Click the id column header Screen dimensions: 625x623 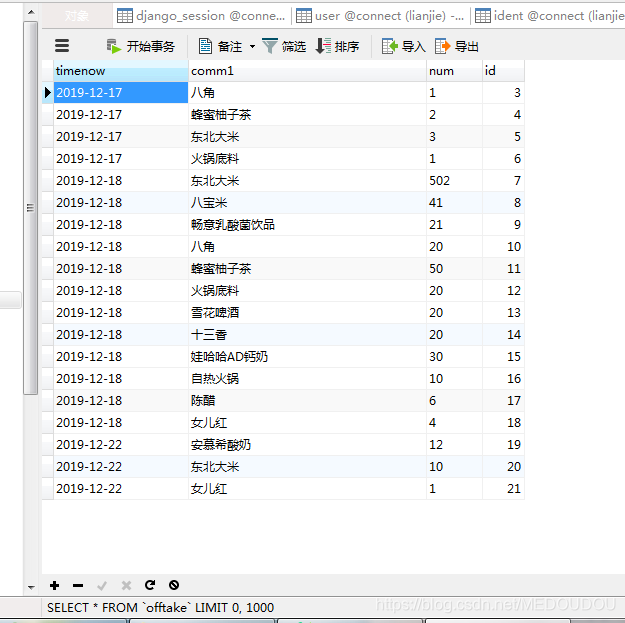(x=503, y=71)
